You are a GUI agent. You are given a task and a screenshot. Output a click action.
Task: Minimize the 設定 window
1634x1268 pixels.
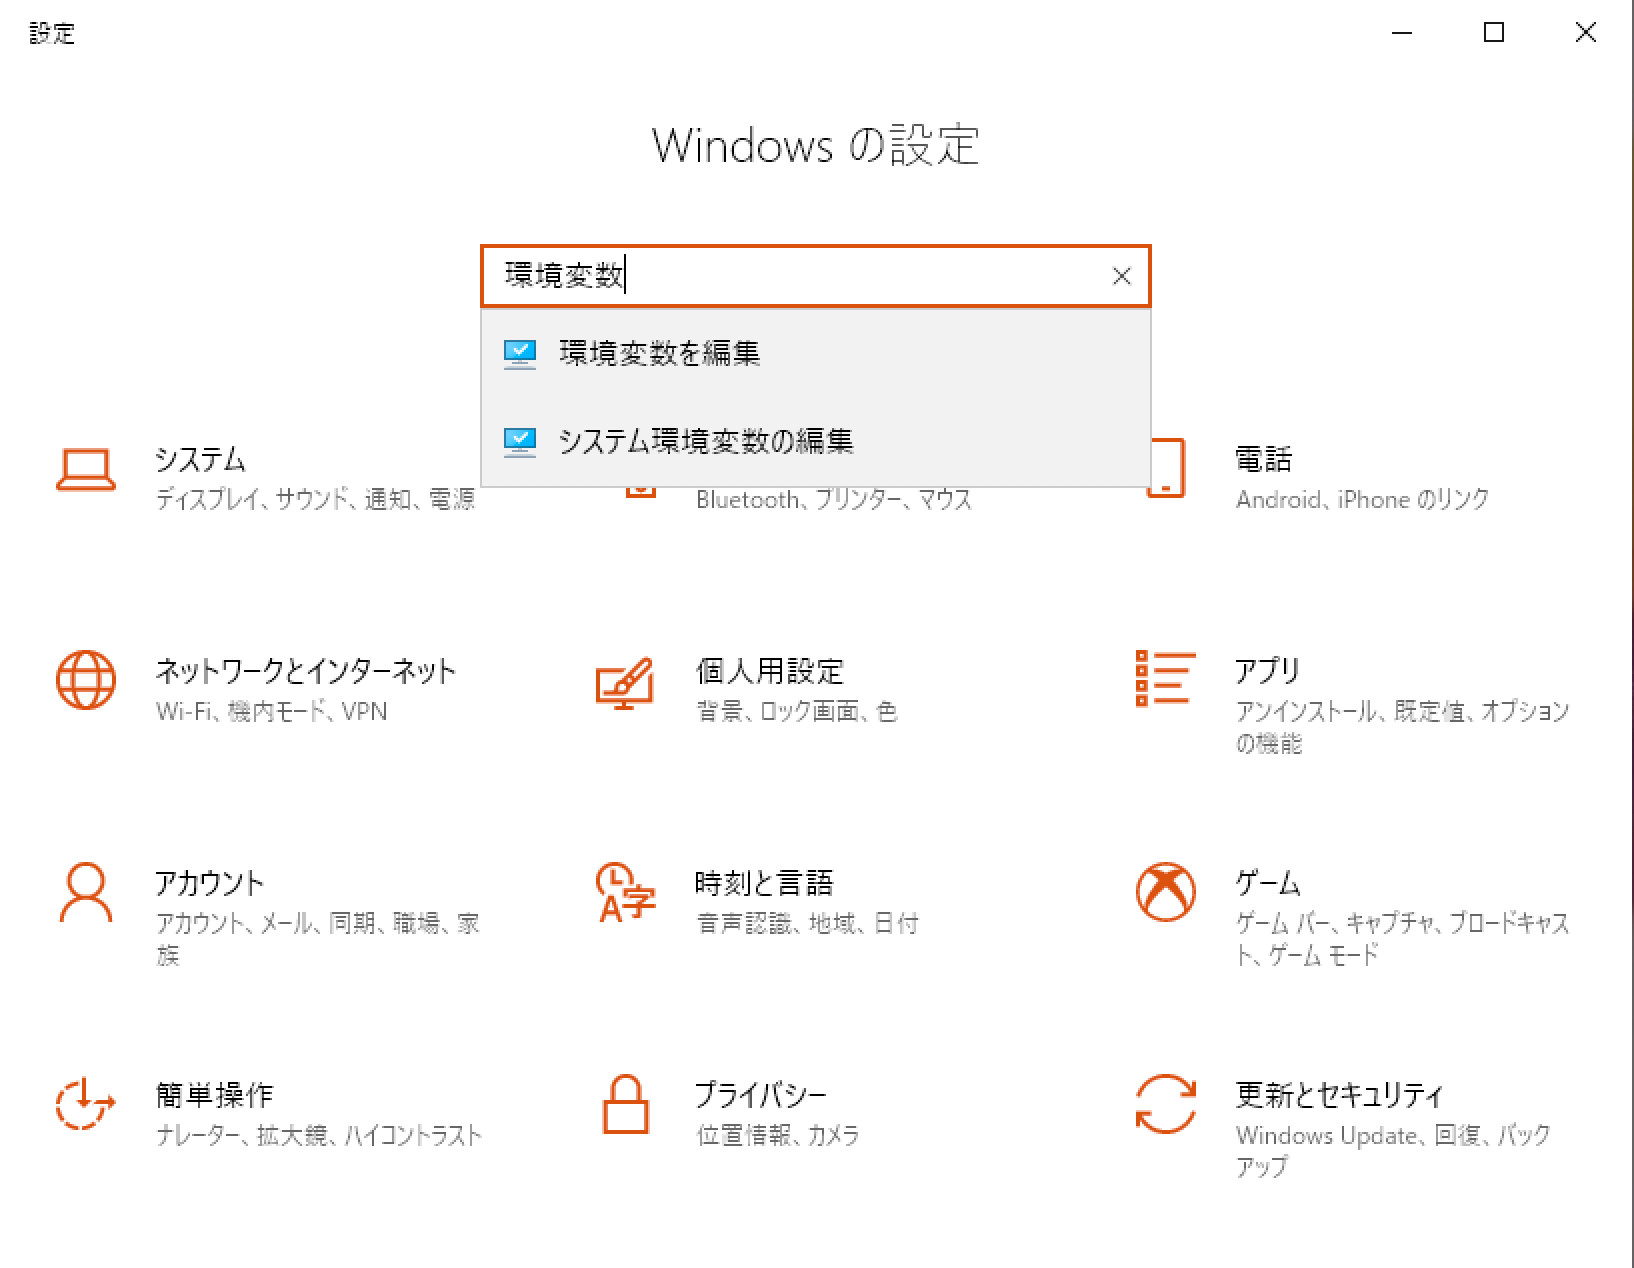(x=1402, y=33)
